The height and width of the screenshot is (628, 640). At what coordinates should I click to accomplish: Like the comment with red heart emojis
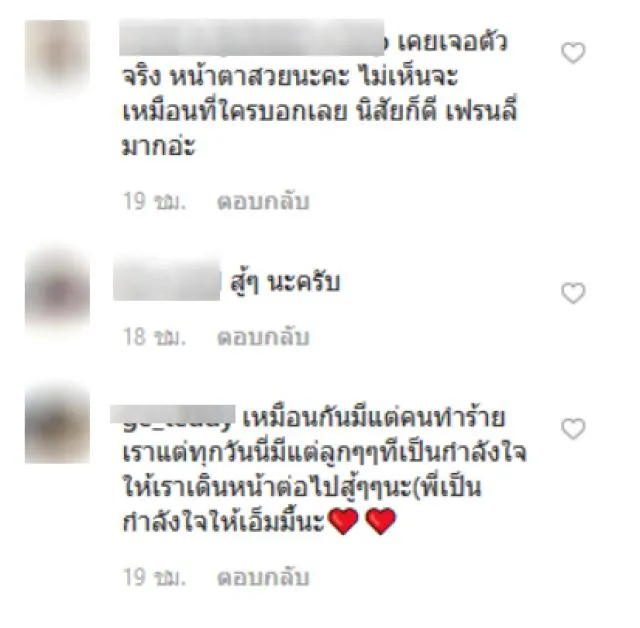click(x=573, y=429)
